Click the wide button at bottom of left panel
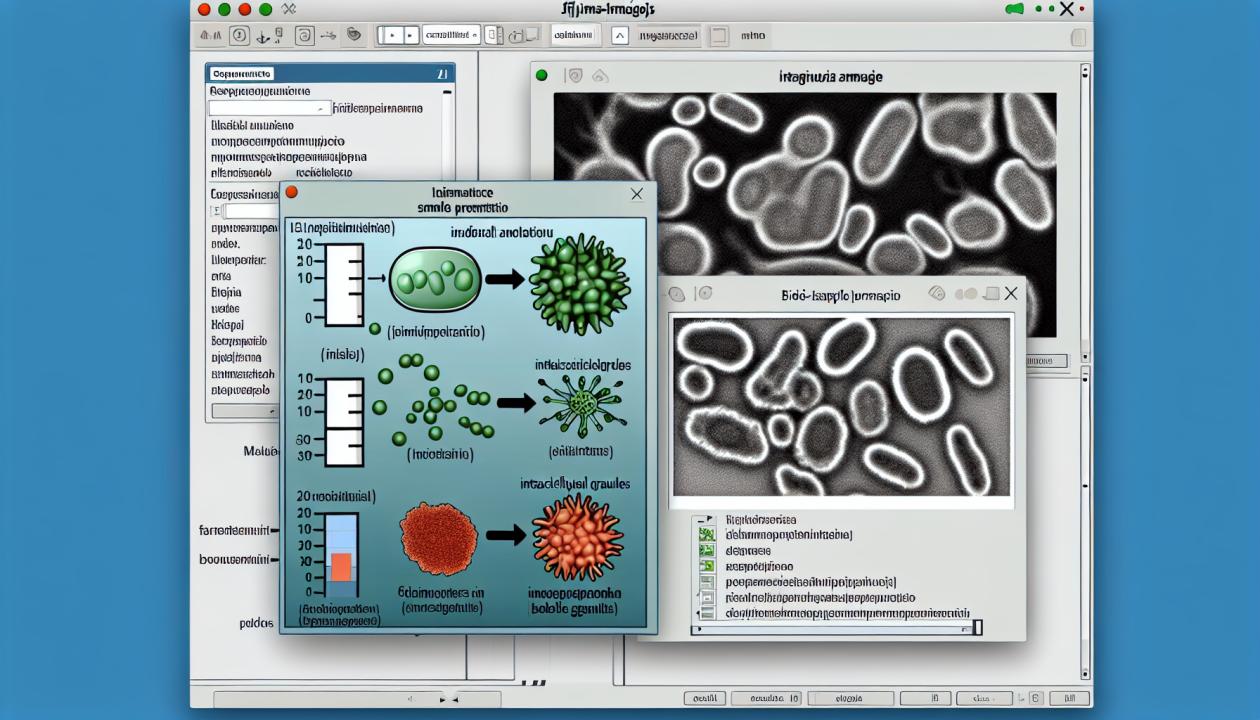 coord(246,411)
